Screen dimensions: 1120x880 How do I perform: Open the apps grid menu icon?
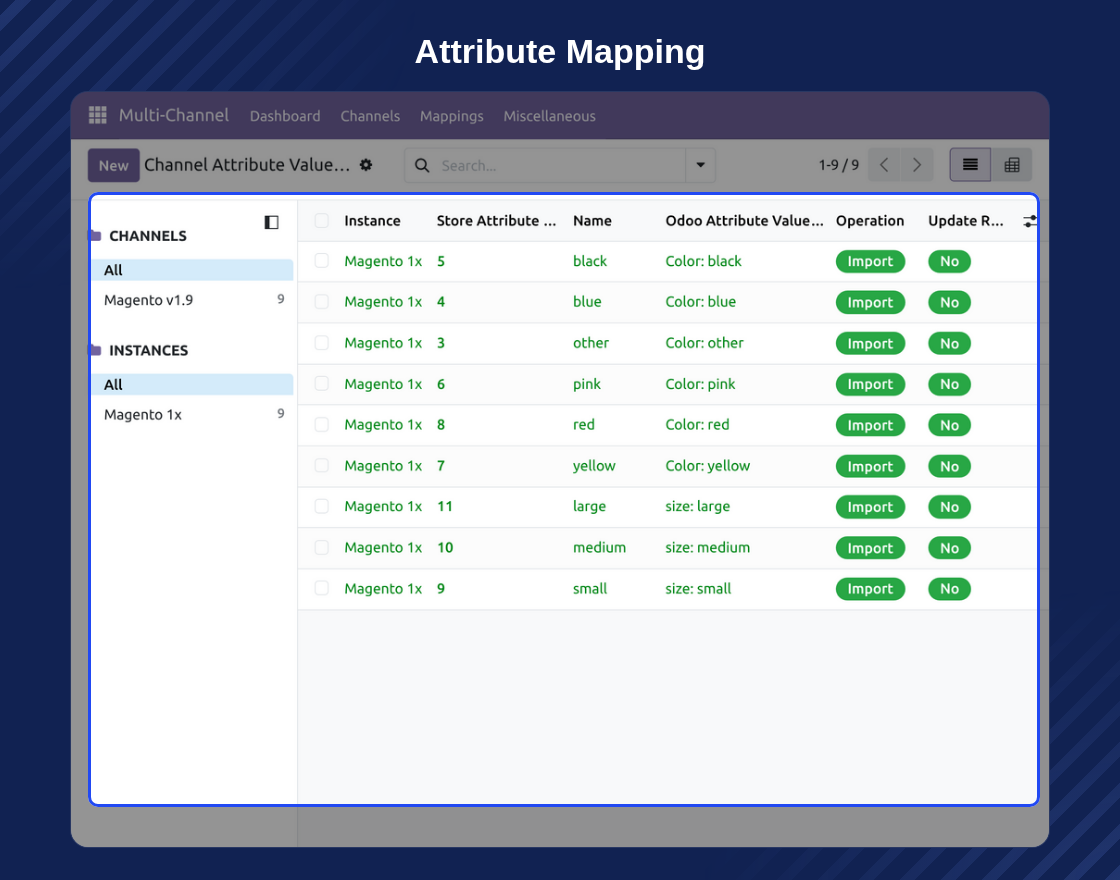(97, 115)
